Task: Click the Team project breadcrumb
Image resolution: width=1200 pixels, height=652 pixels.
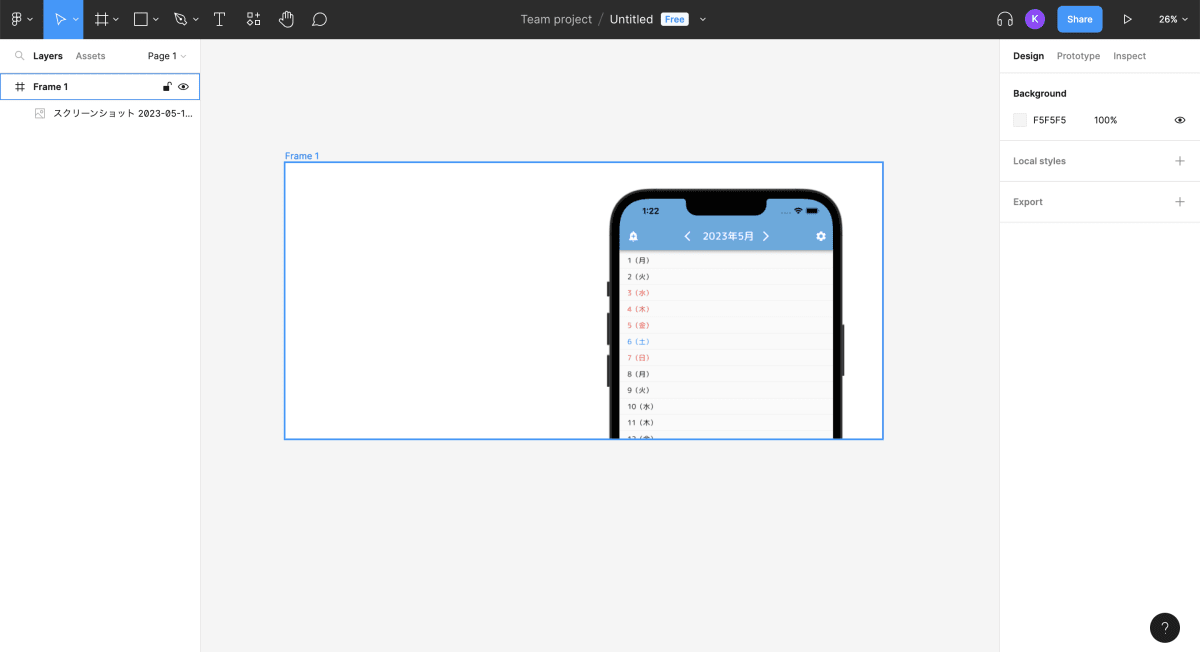Action: [556, 19]
